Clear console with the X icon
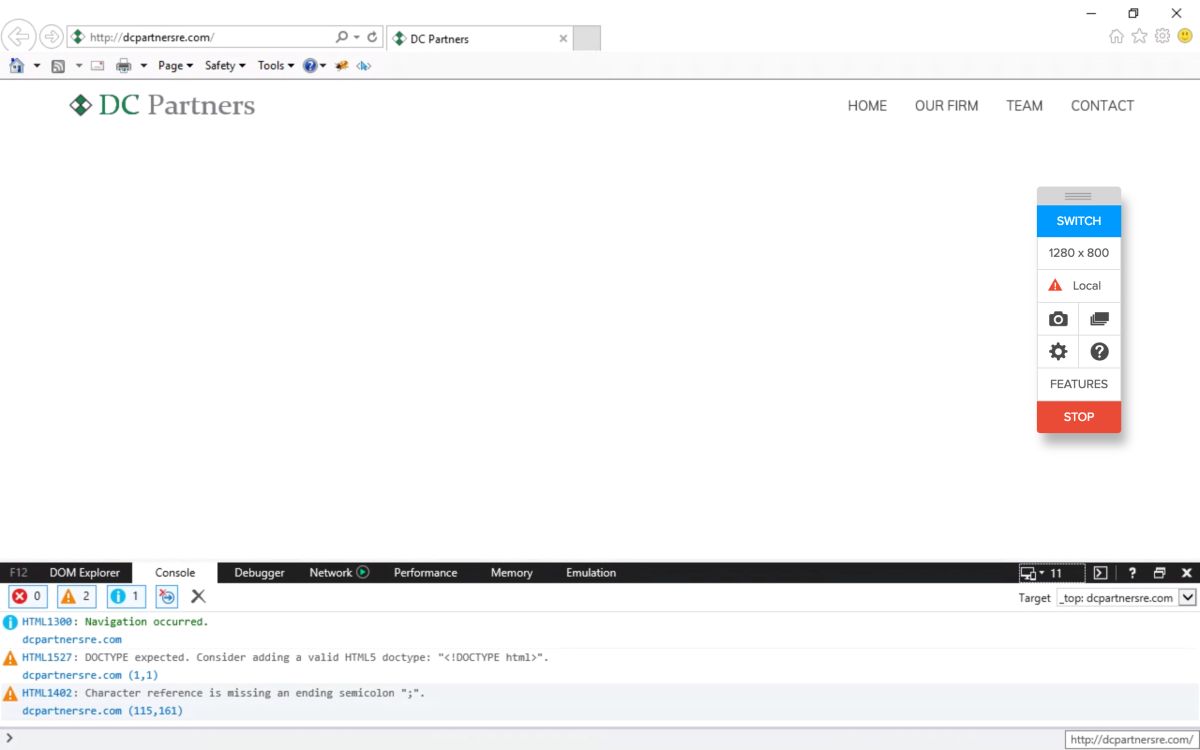The width and height of the screenshot is (1200, 750). point(198,597)
